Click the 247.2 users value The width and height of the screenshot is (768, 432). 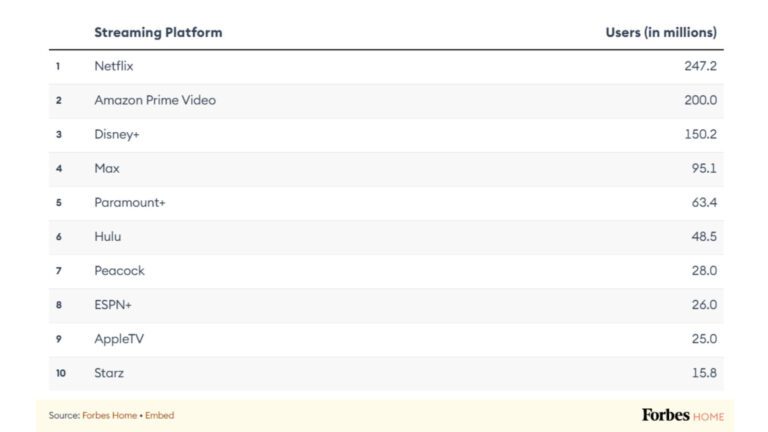(x=700, y=66)
